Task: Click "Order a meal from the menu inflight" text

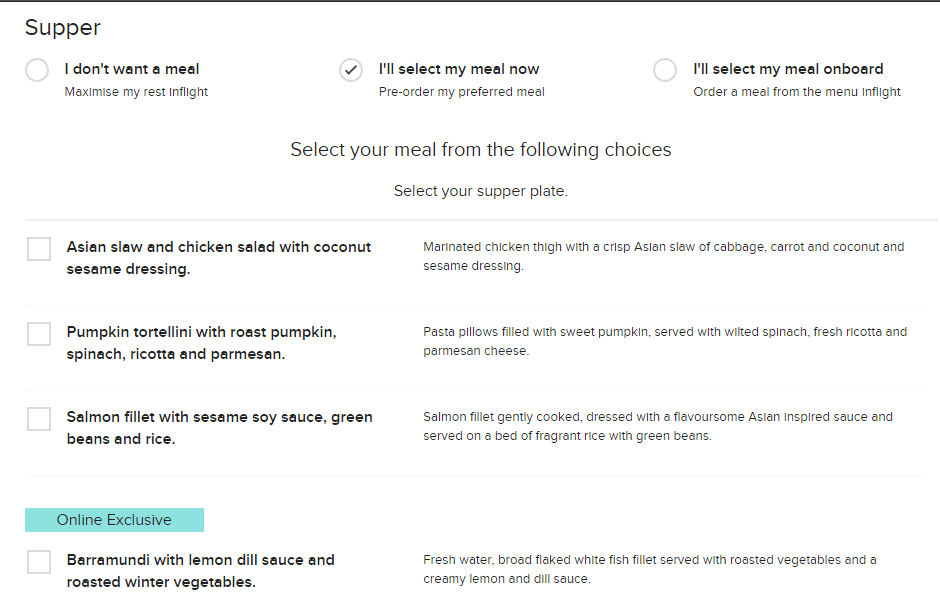Action: click(797, 92)
